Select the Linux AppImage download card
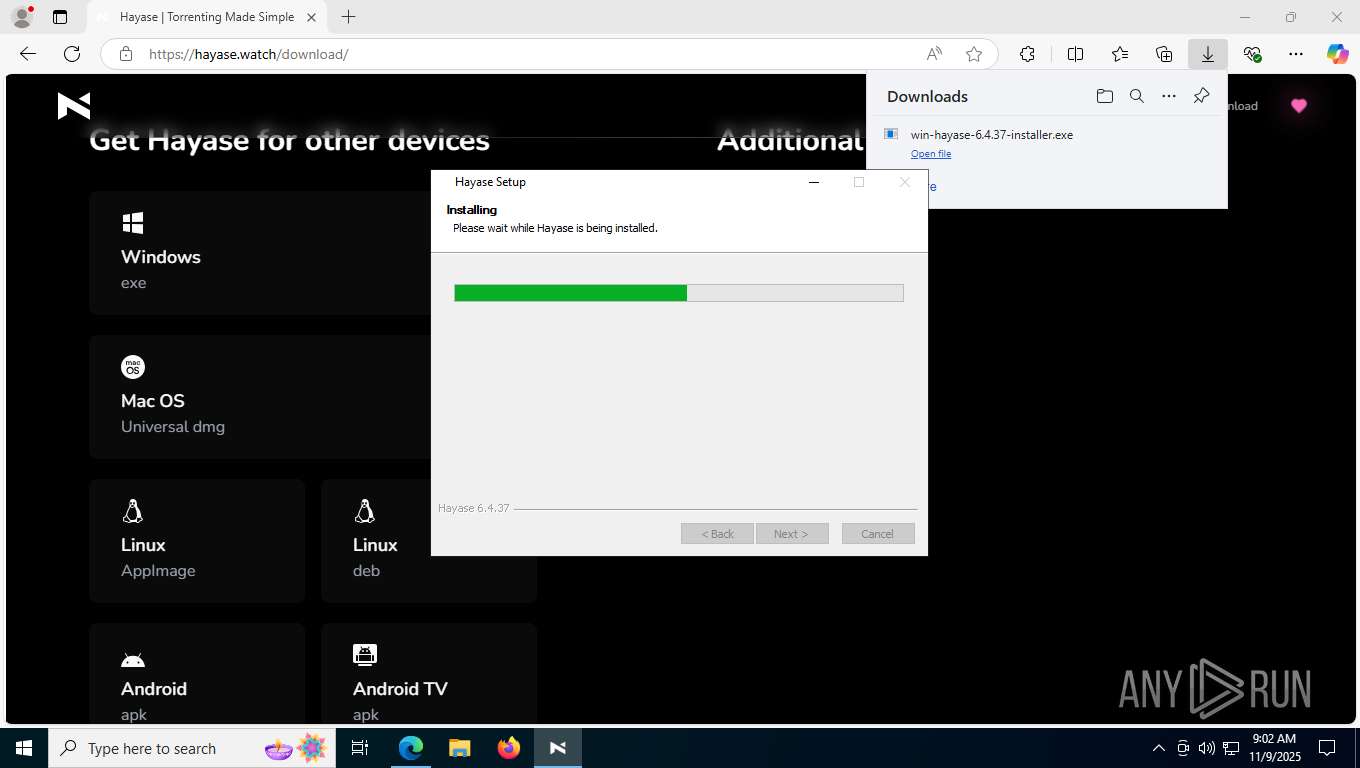Image resolution: width=1360 pixels, height=768 pixels. (197, 541)
